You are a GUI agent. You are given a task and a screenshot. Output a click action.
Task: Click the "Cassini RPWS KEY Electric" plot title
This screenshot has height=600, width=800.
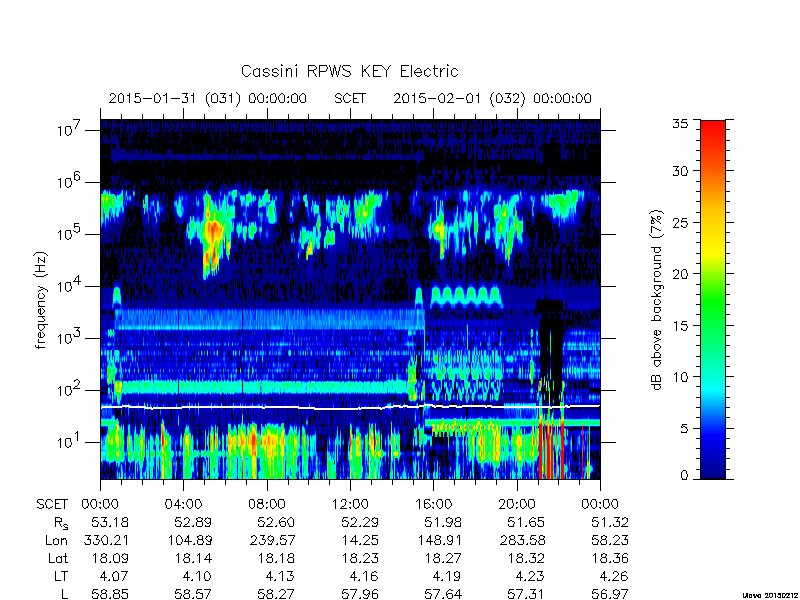(x=349, y=71)
